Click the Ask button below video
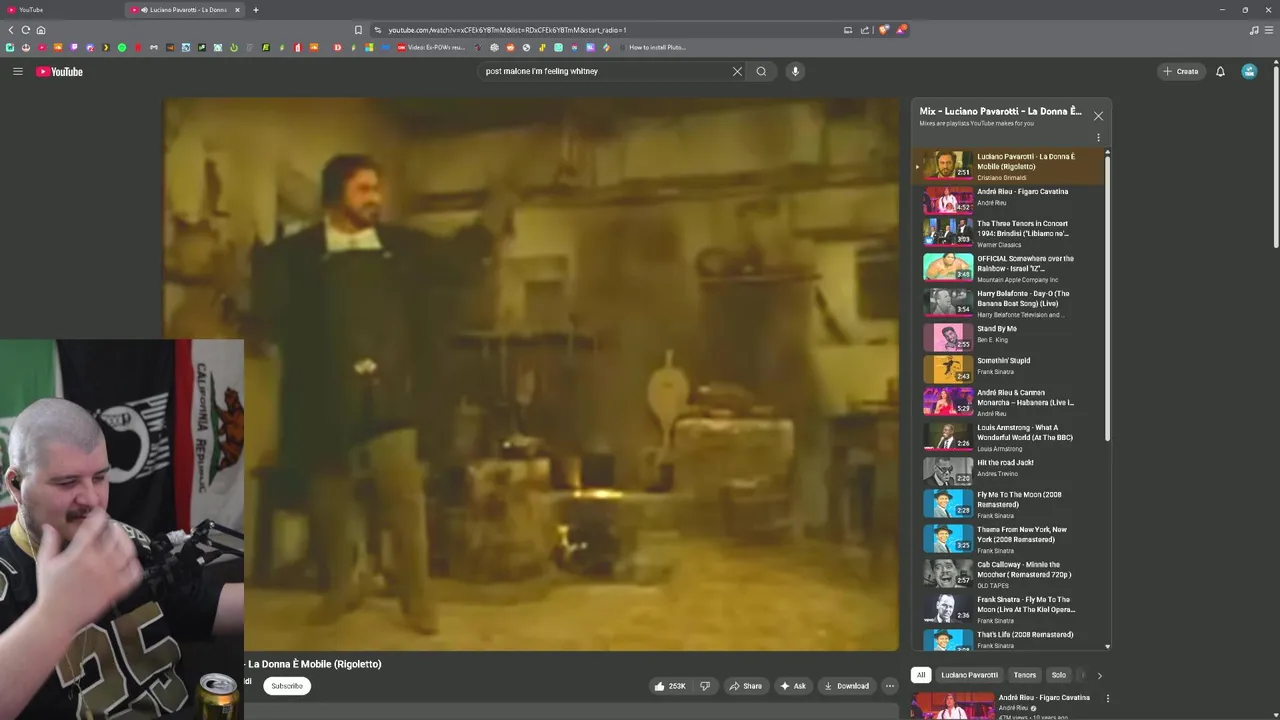Screen dimensions: 1280x720 tap(793, 686)
